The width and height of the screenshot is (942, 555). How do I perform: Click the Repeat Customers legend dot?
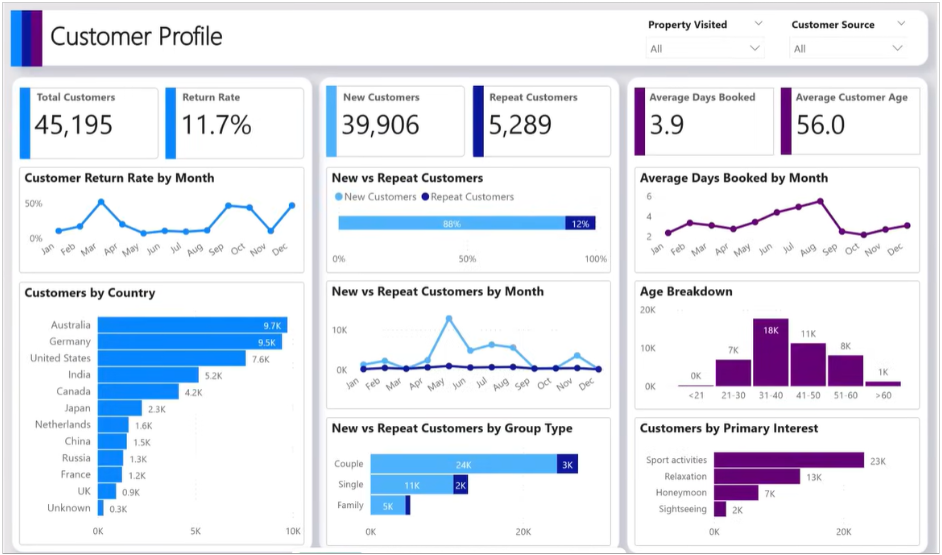(424, 197)
